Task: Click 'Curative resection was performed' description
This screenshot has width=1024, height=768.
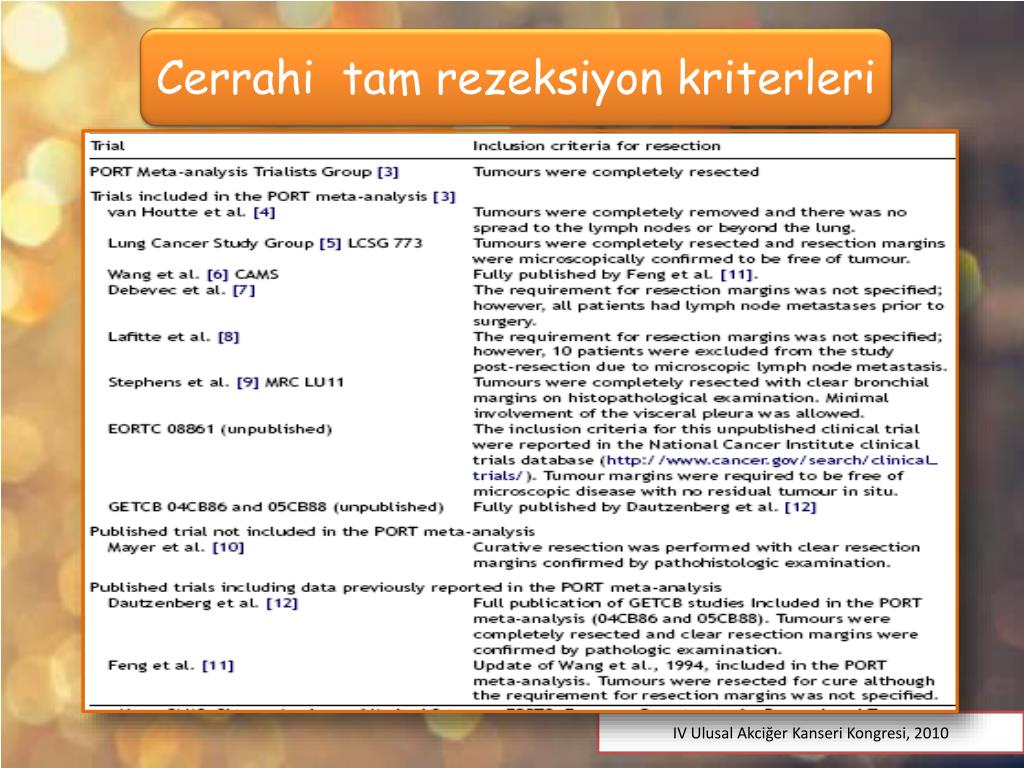Action: (696, 555)
